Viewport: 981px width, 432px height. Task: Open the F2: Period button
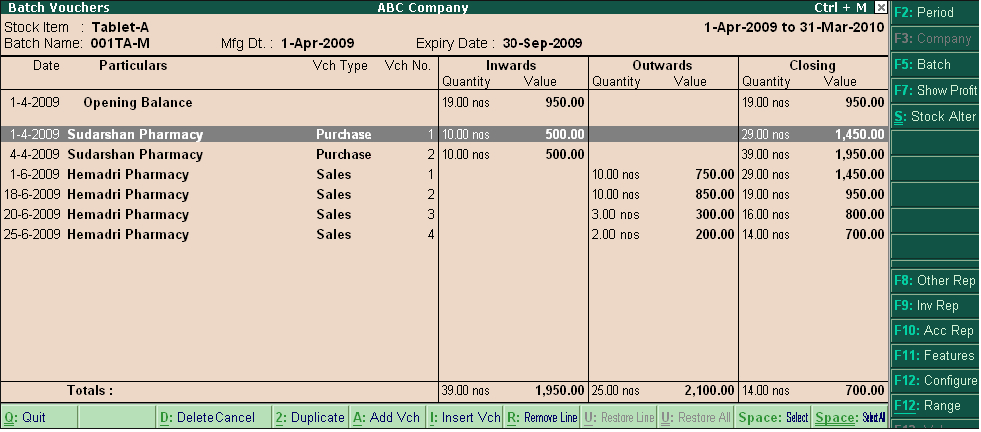point(935,13)
